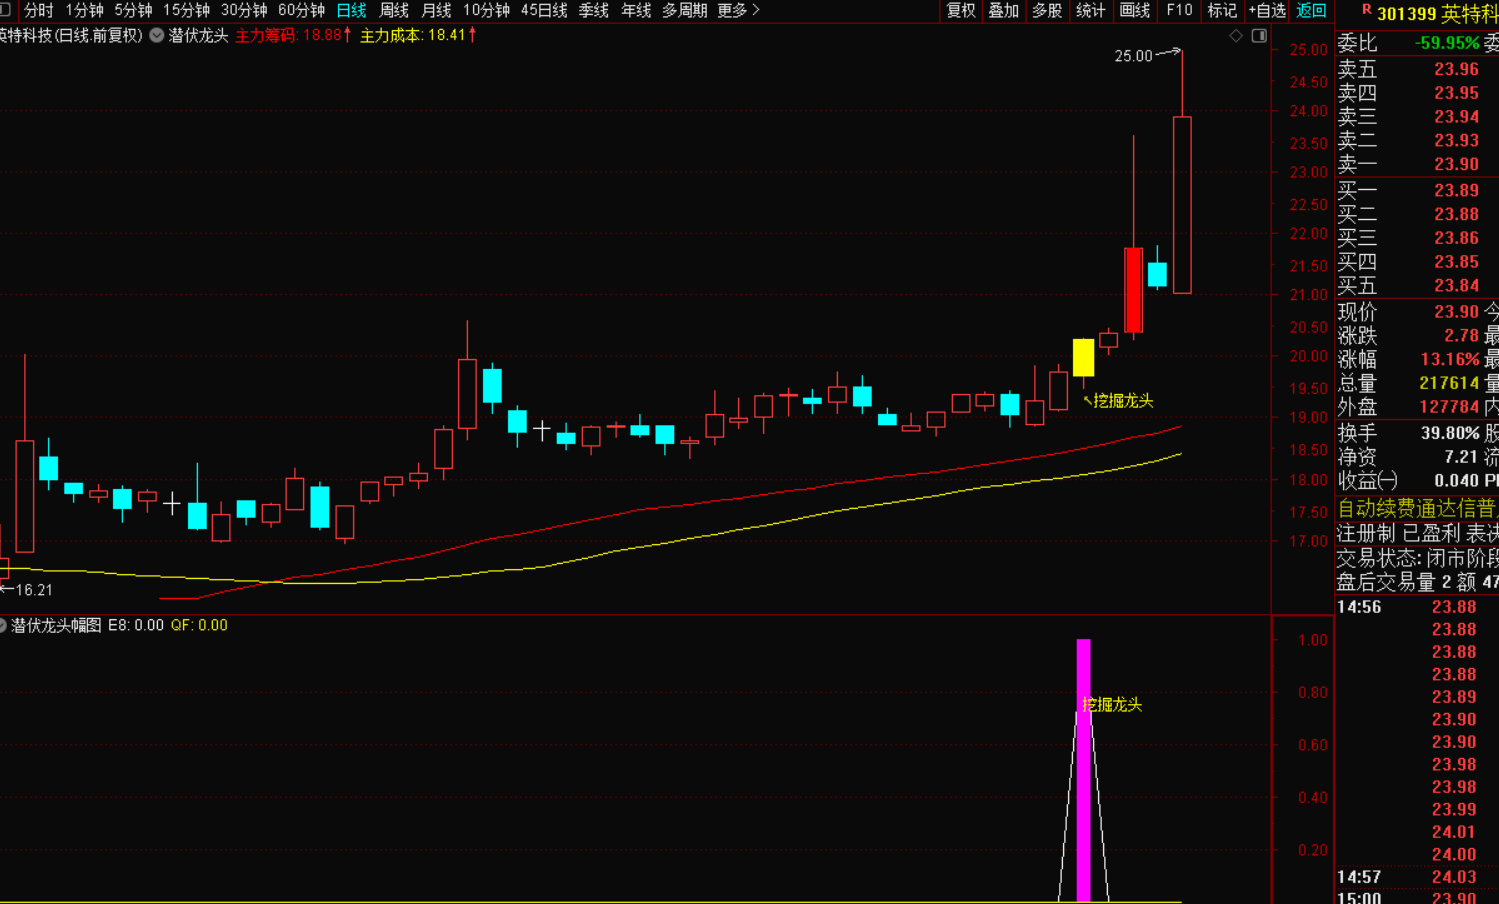Click the 标记 mark button

click(1222, 10)
